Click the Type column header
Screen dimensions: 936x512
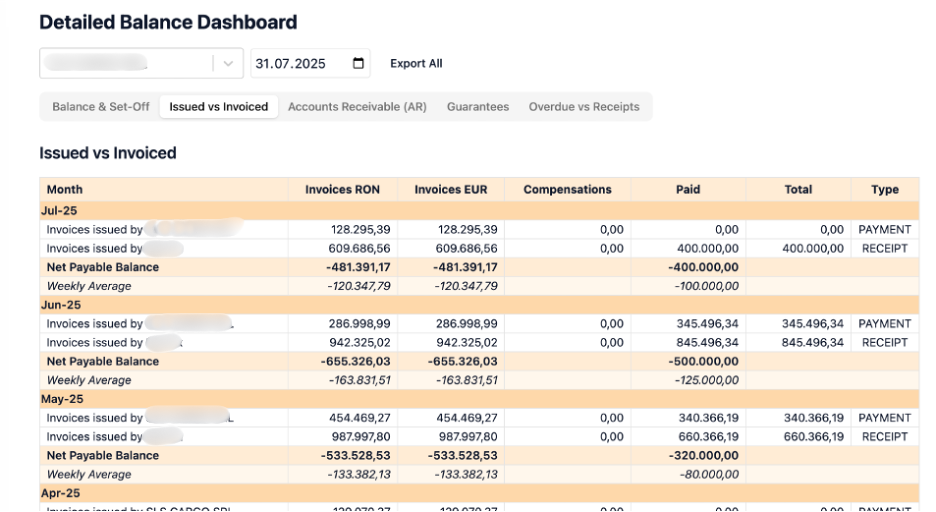(x=885, y=189)
